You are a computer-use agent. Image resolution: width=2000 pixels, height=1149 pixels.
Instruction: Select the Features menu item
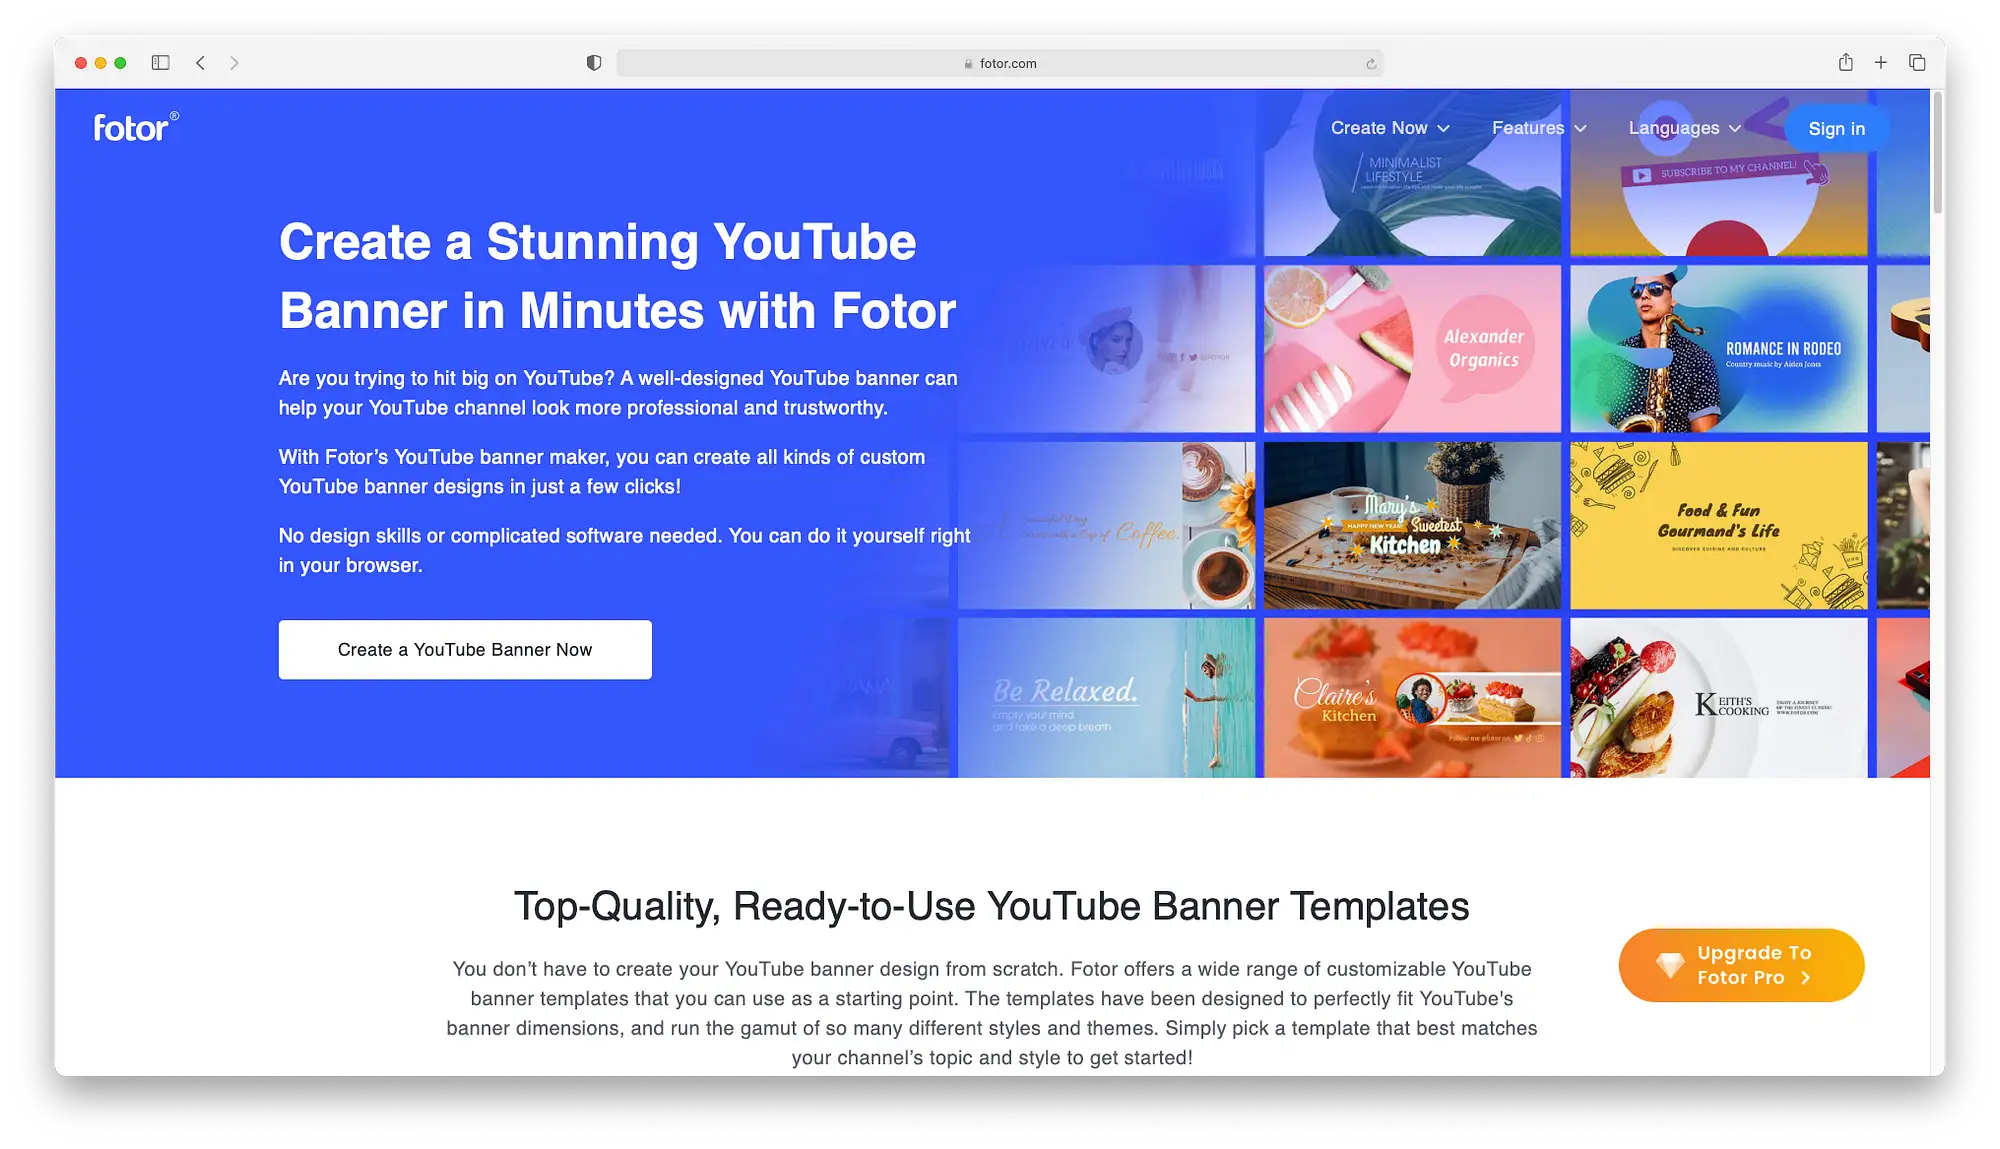(1529, 128)
